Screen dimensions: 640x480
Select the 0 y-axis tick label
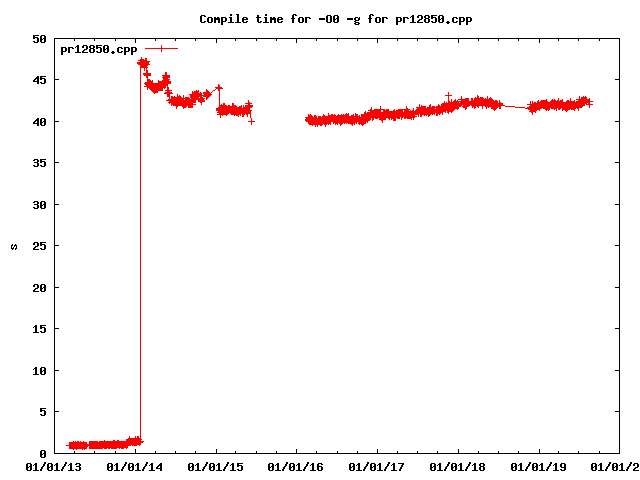click(42, 453)
